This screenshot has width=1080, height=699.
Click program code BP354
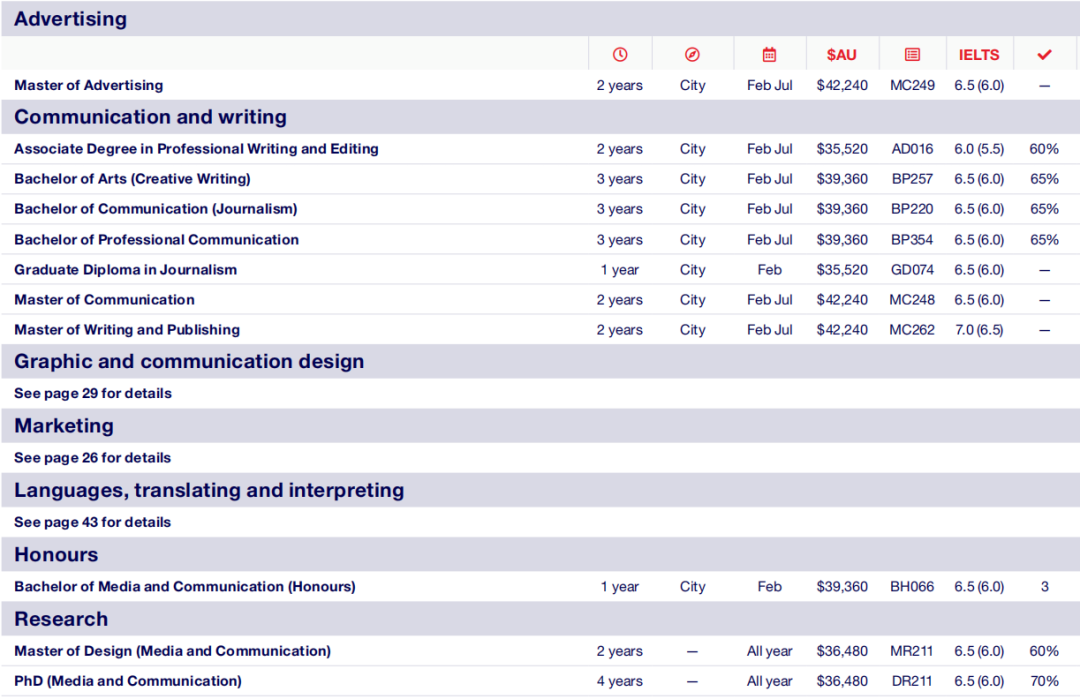[x=912, y=240]
